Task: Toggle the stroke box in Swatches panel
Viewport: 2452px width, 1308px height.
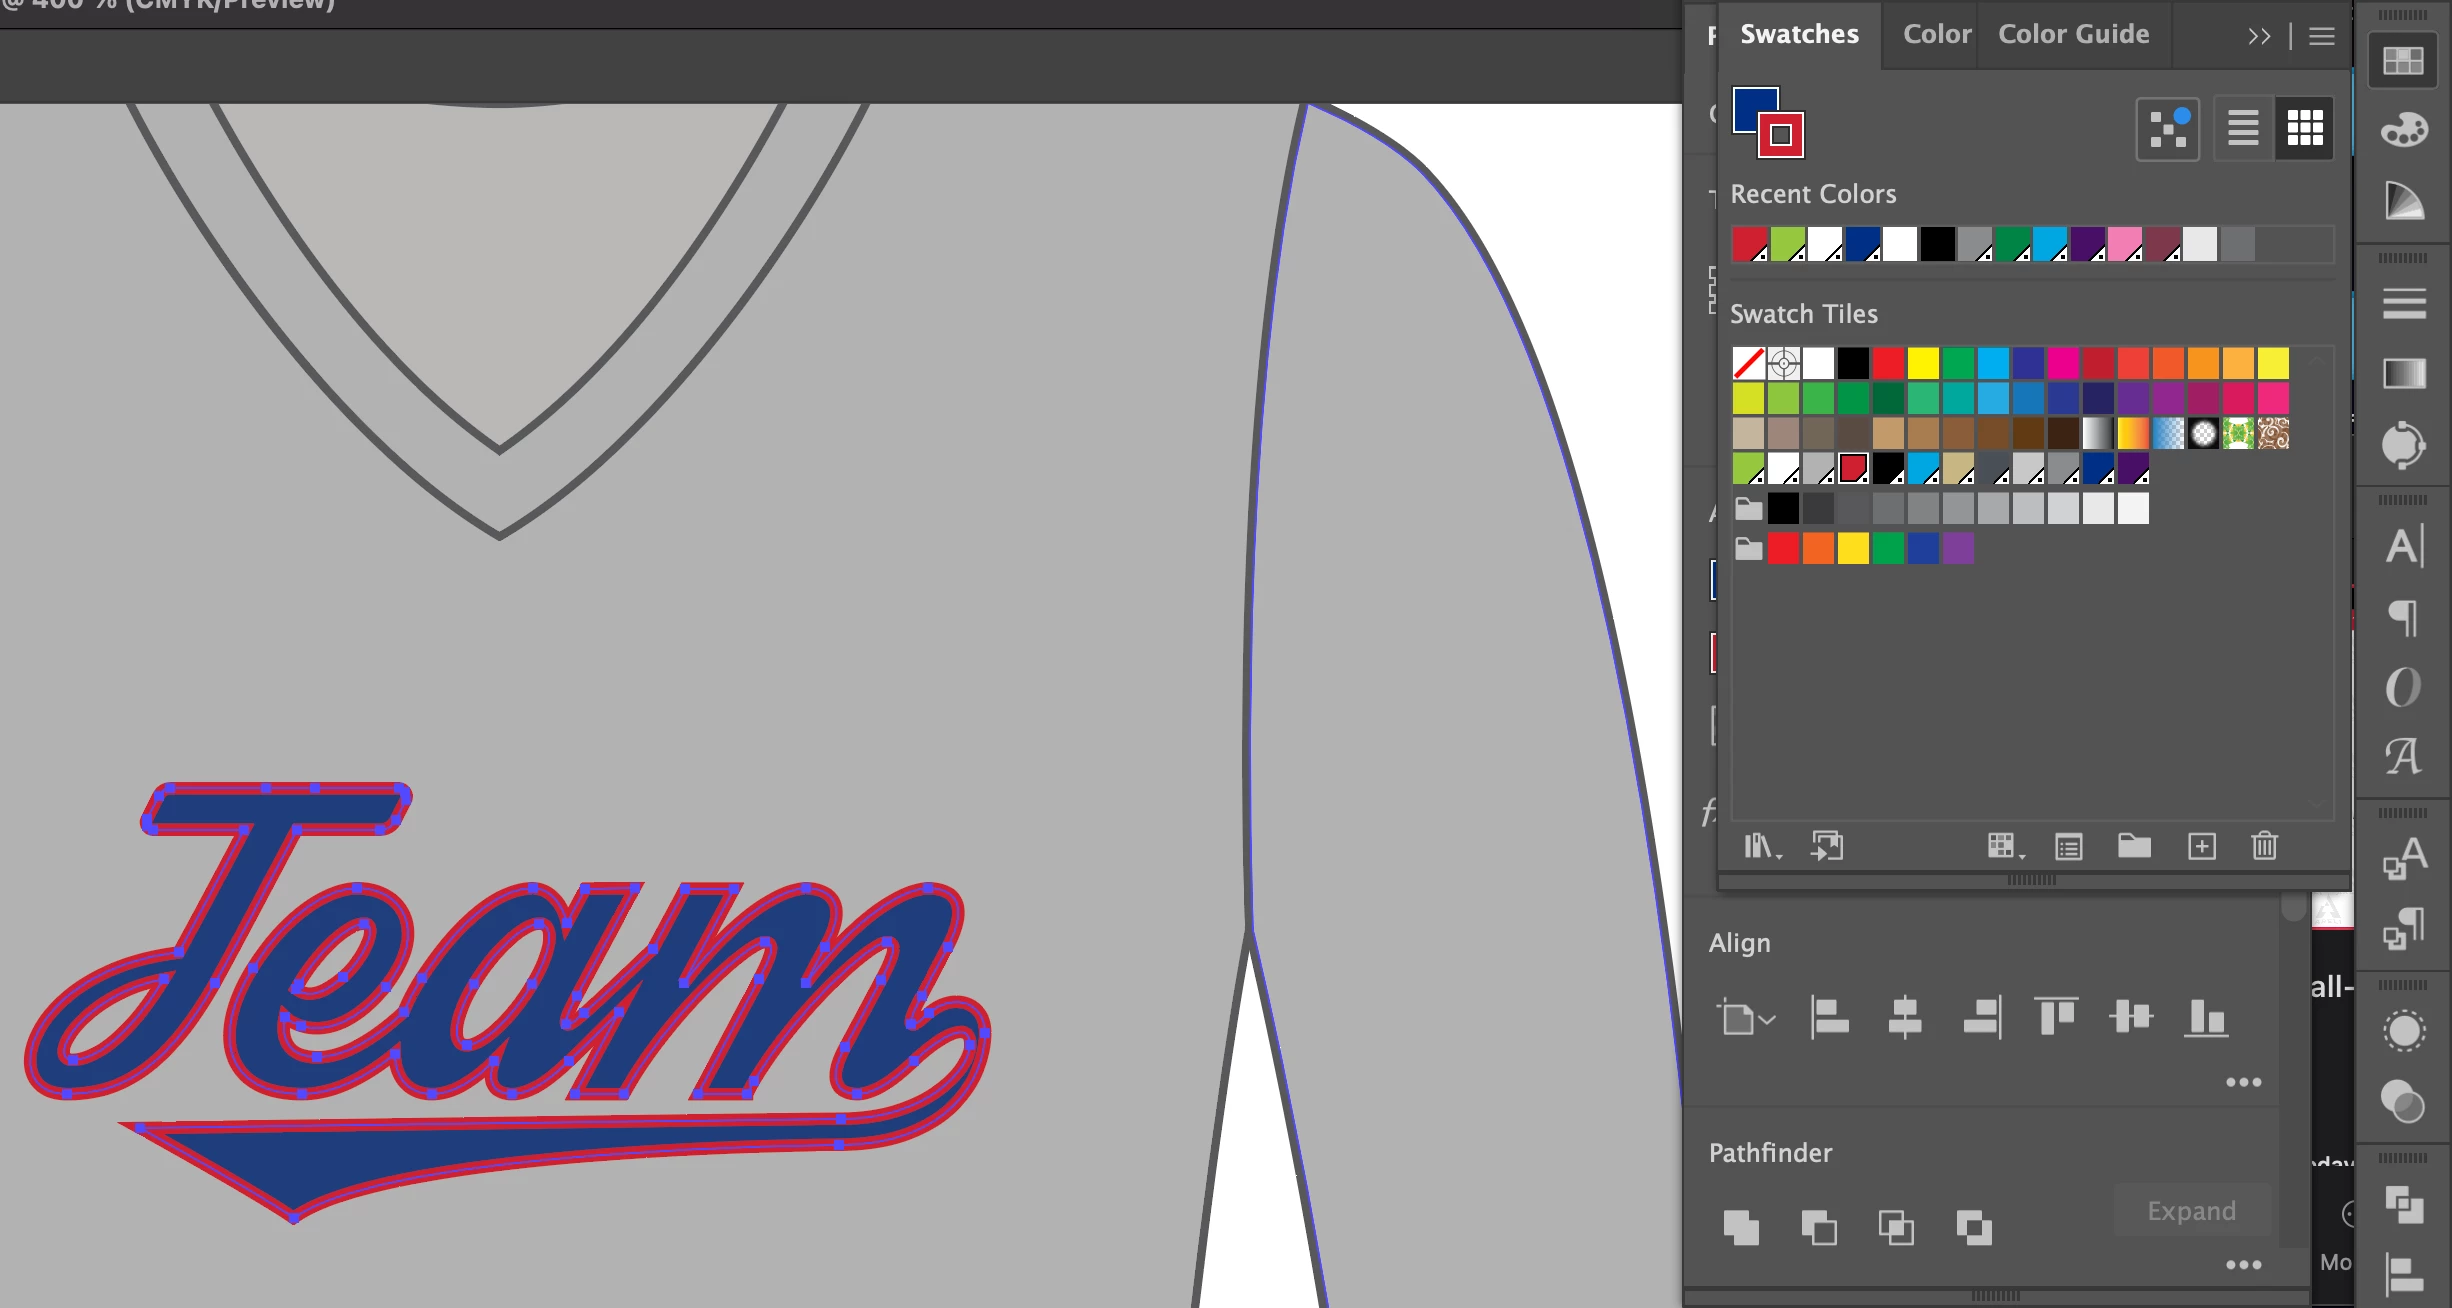Action: pyautogui.click(x=1782, y=136)
